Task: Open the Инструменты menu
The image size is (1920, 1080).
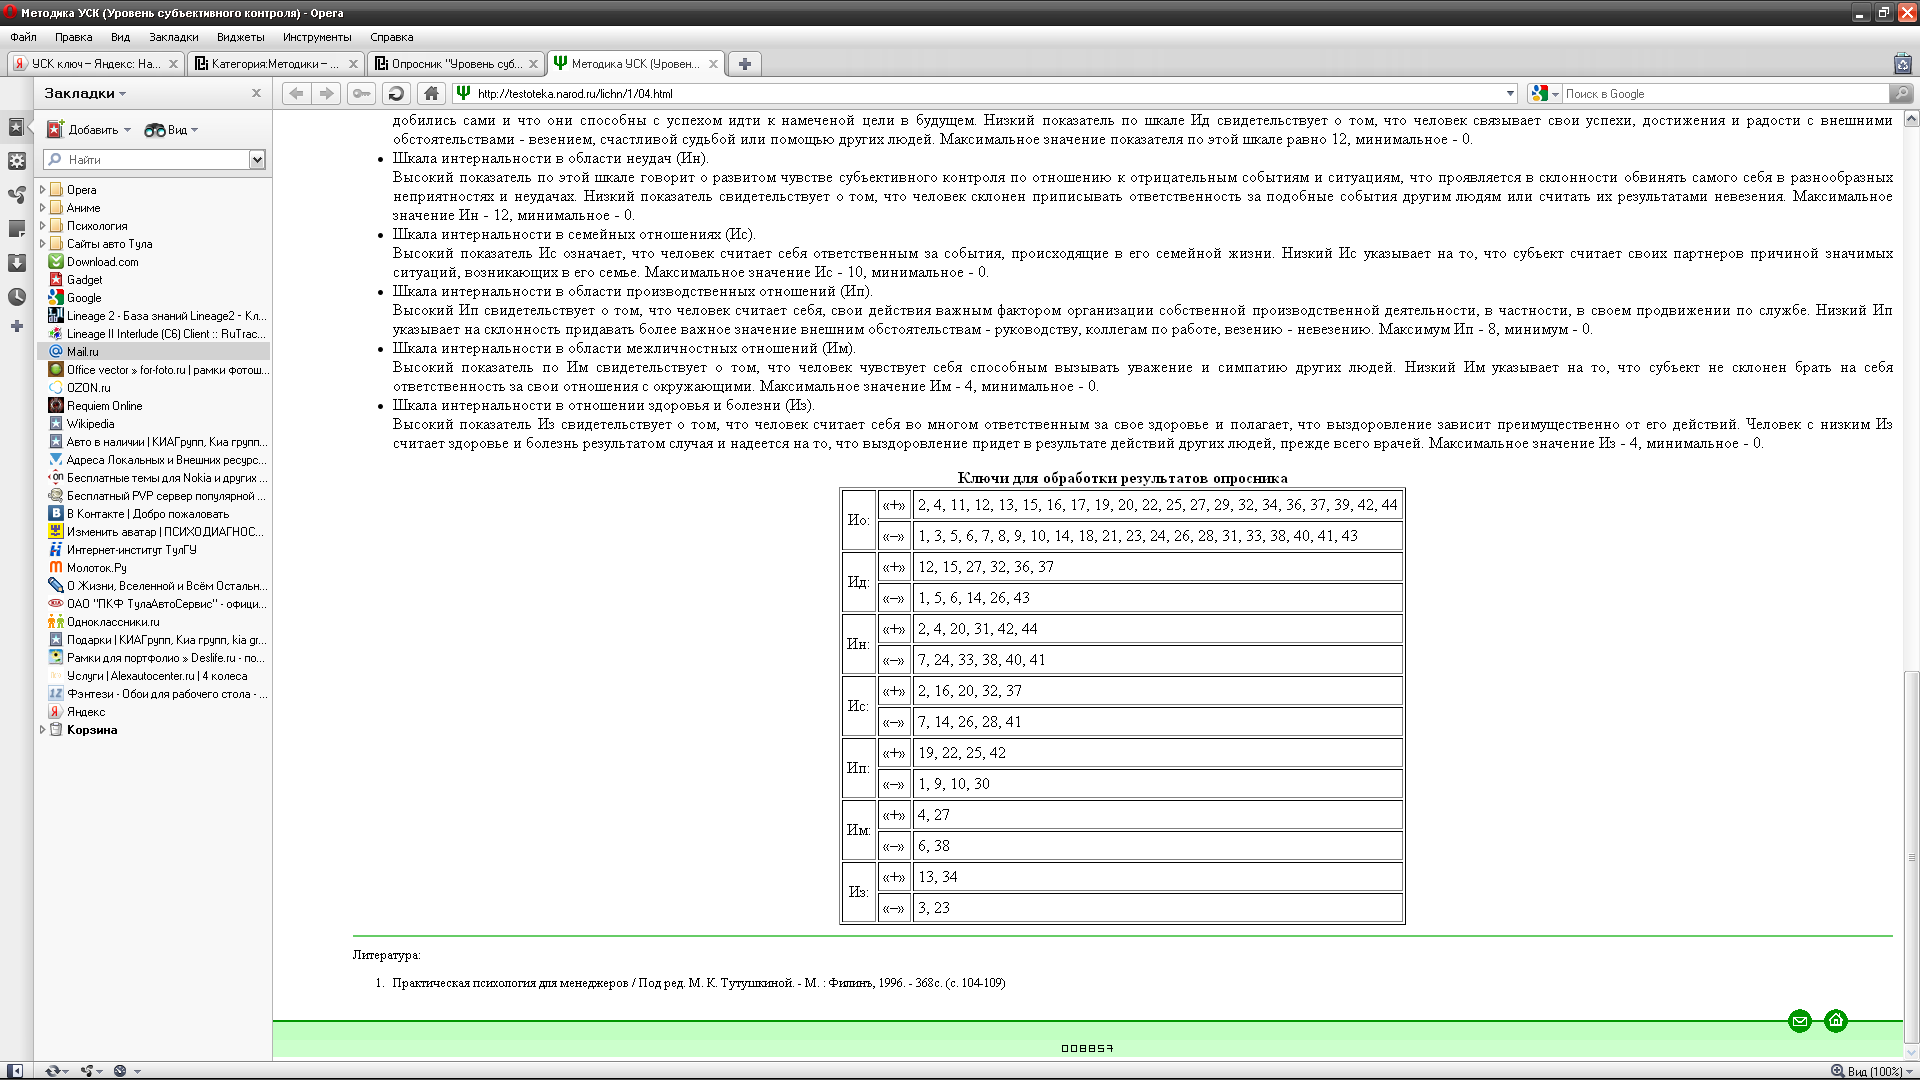Action: [x=317, y=37]
